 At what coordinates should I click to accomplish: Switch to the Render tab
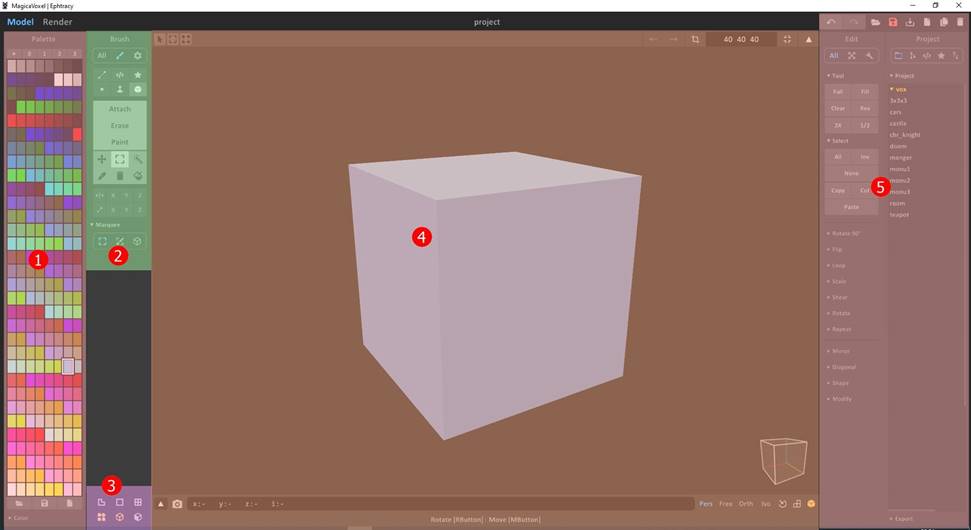click(x=57, y=22)
